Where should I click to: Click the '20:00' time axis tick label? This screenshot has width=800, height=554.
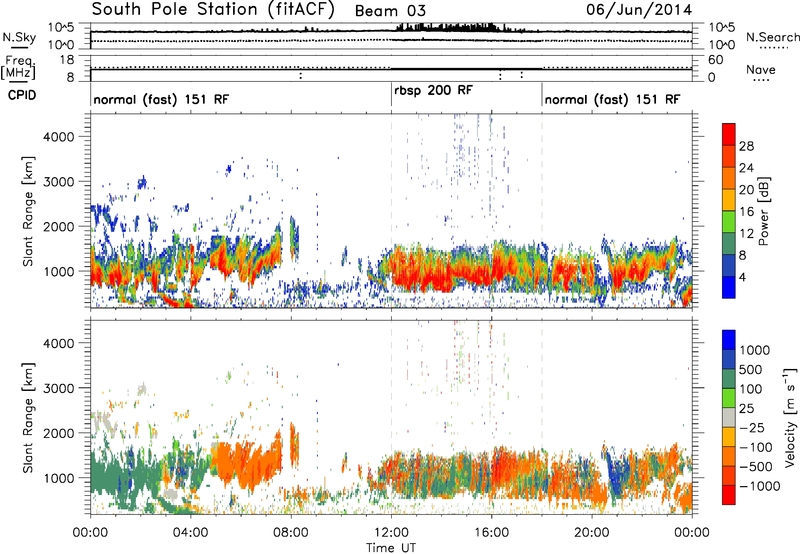pos(592,533)
